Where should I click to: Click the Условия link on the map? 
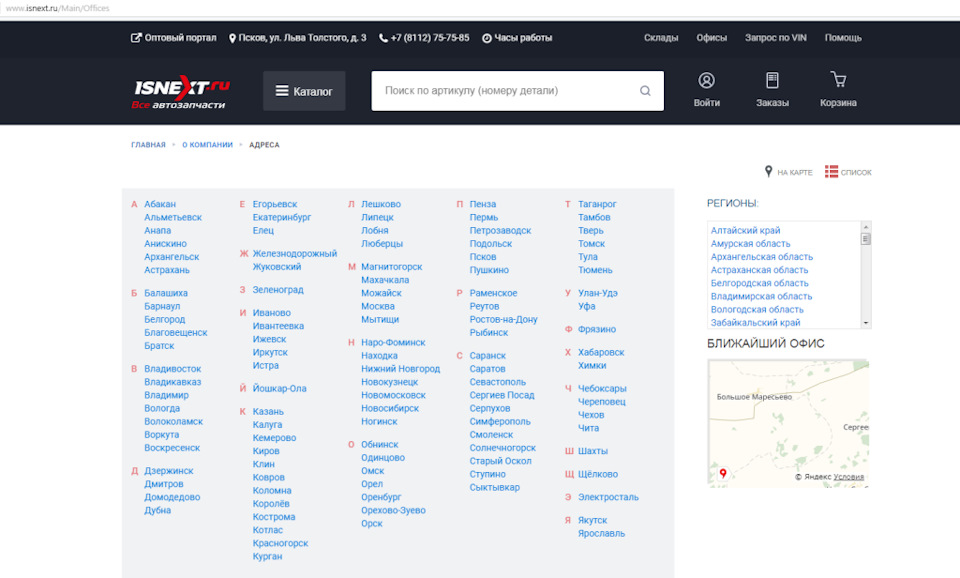(x=849, y=477)
